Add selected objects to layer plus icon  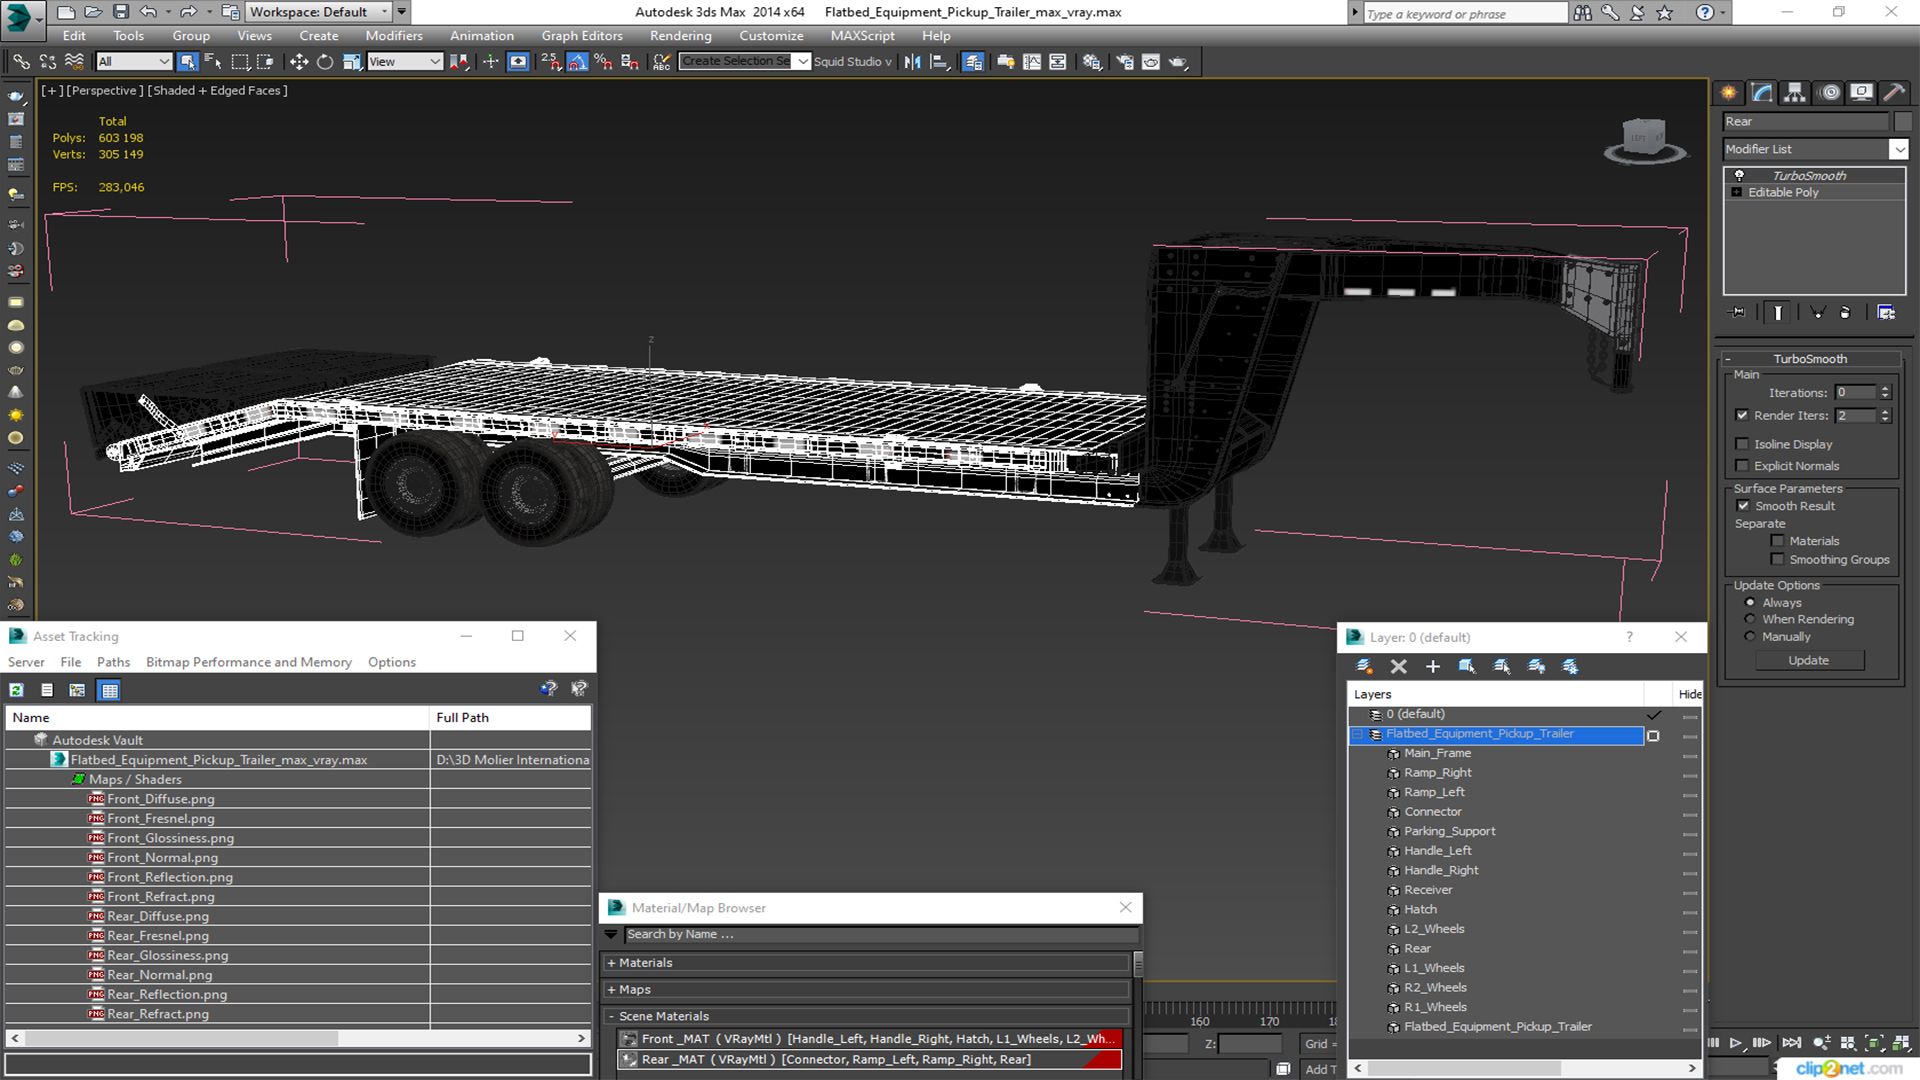click(1433, 666)
